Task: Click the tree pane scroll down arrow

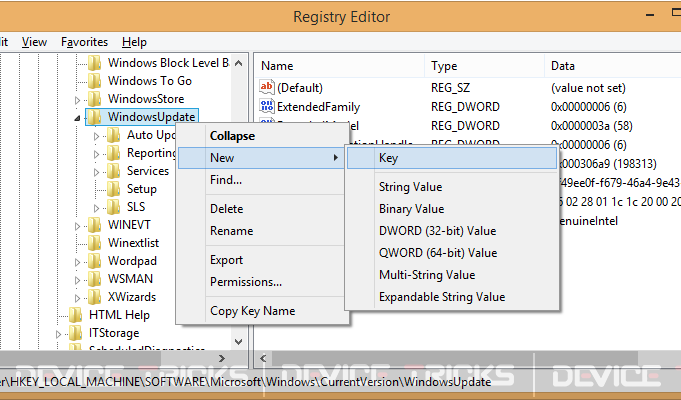Action: (x=238, y=342)
